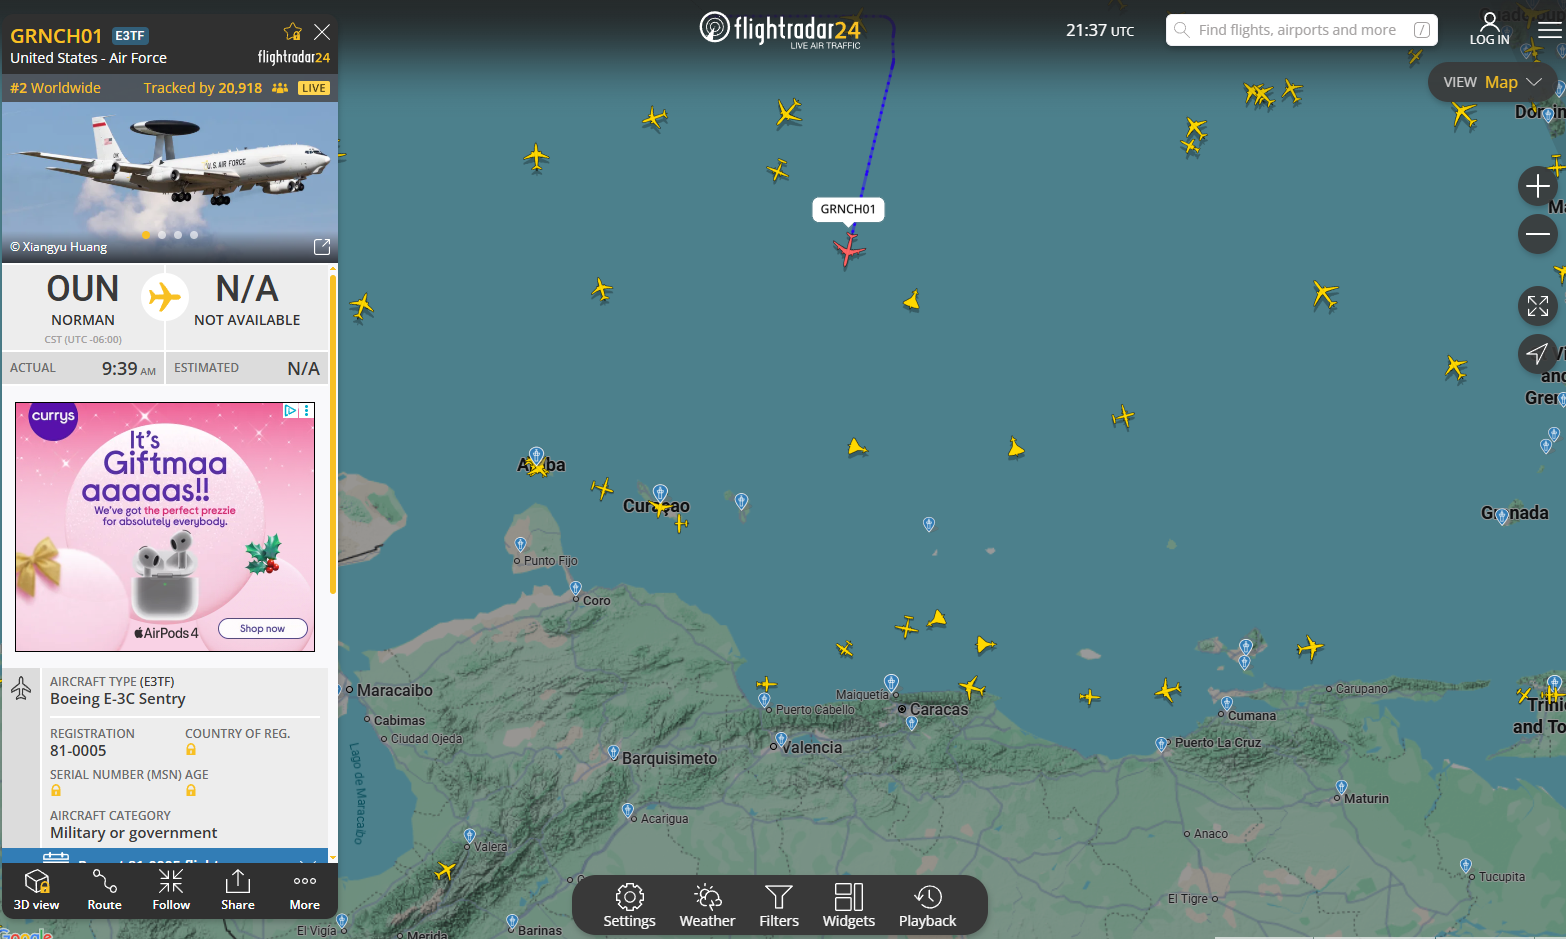1566x939 pixels.
Task: Click the Maracaibo city label on the map
Action: click(x=395, y=690)
